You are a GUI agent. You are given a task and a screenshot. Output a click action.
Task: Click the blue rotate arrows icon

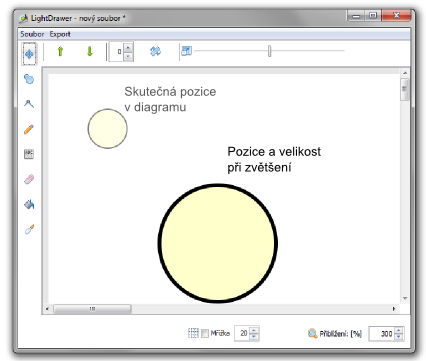click(155, 51)
